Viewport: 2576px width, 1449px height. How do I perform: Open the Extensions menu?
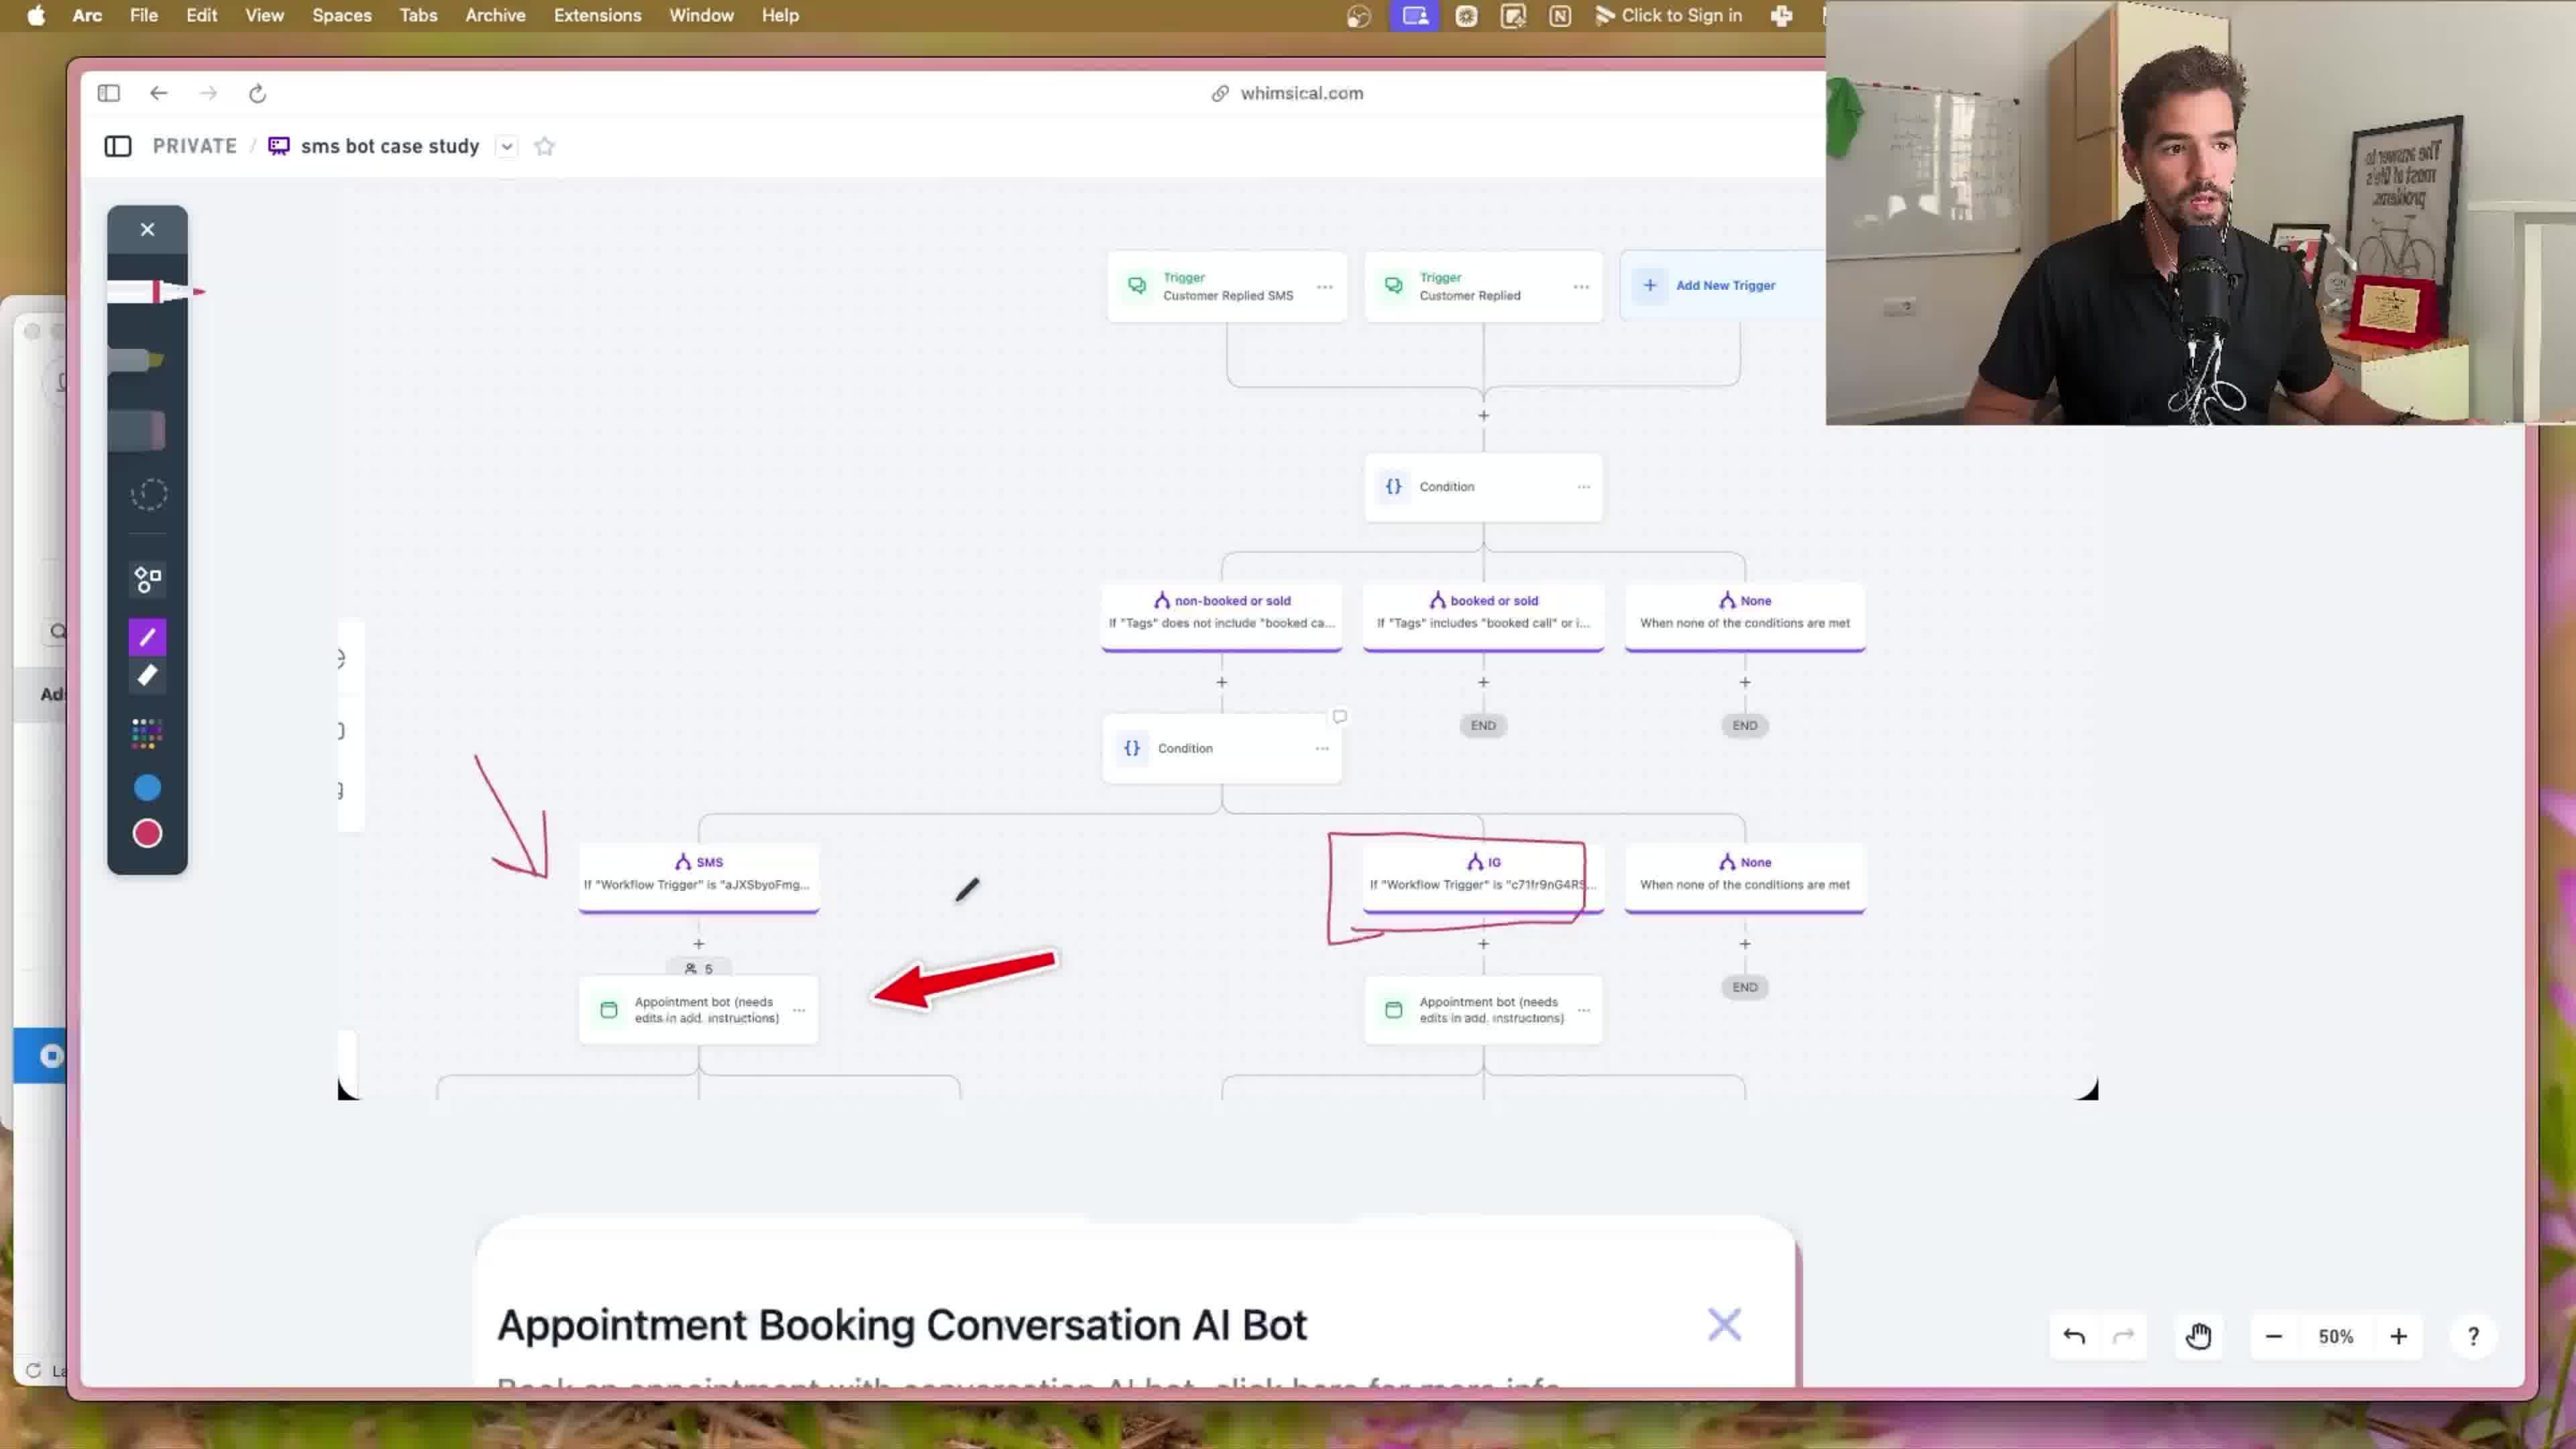pyautogui.click(x=597, y=15)
